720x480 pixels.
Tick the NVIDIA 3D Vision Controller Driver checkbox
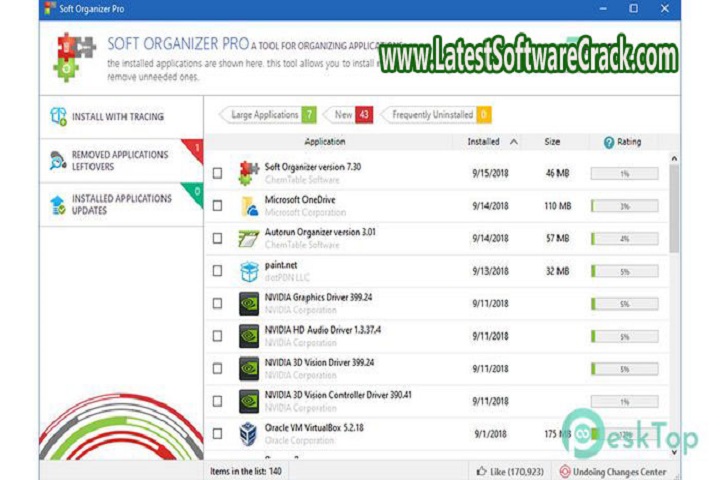click(217, 401)
